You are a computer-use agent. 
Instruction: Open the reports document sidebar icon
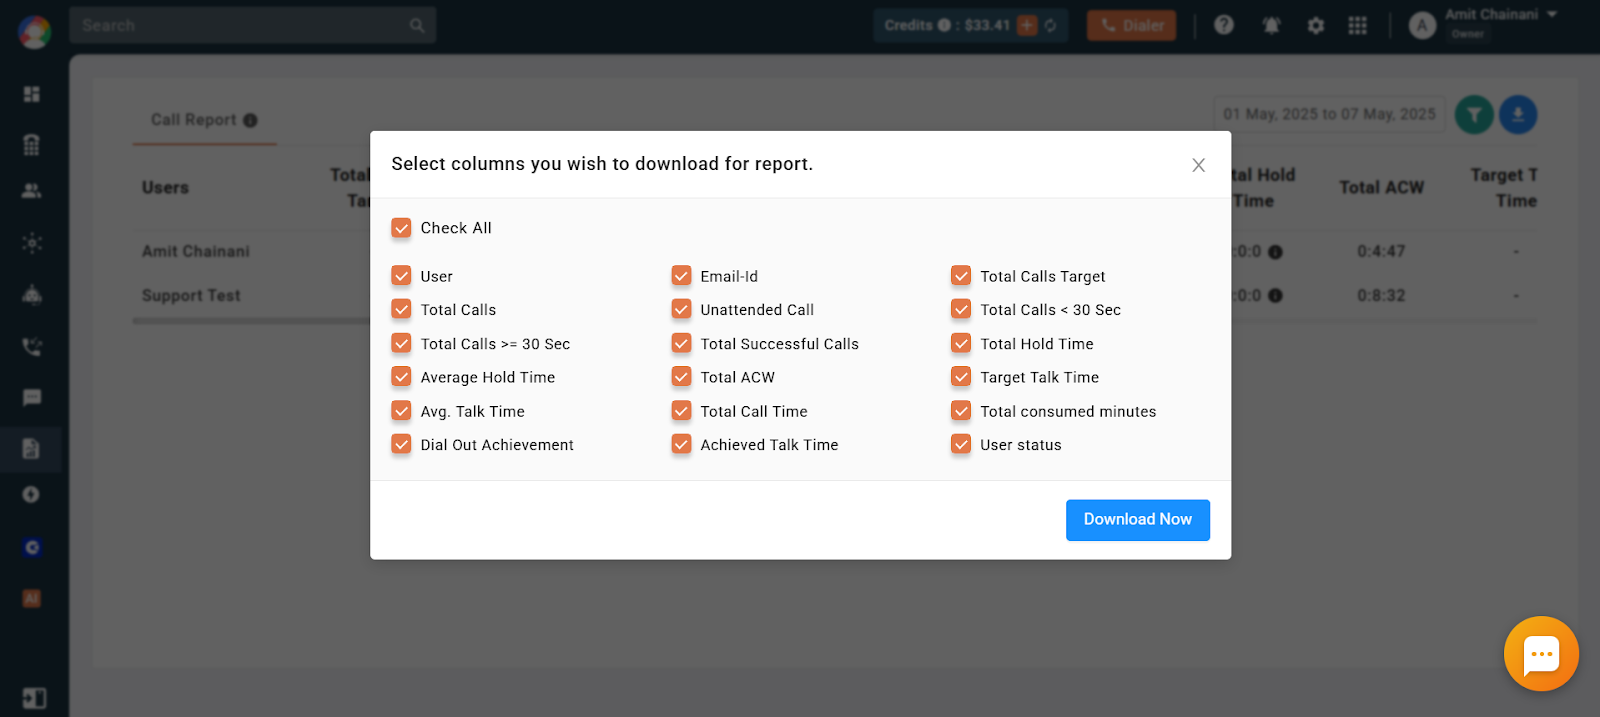(x=31, y=449)
